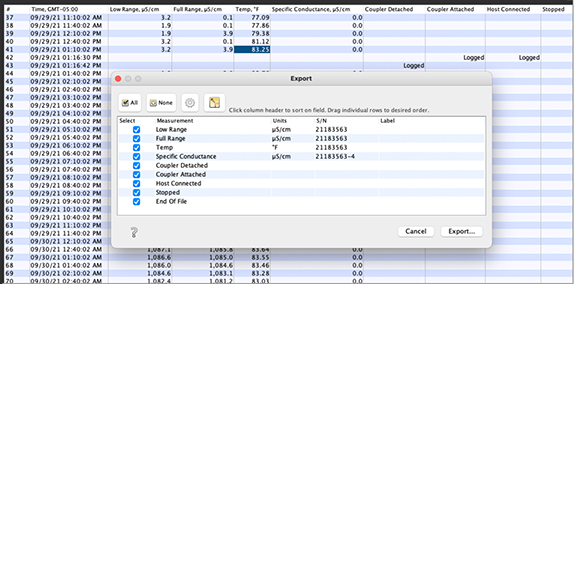Click the 1,086.6 low range value
This screenshot has height=575, width=575.
pyautogui.click(x=159, y=257)
